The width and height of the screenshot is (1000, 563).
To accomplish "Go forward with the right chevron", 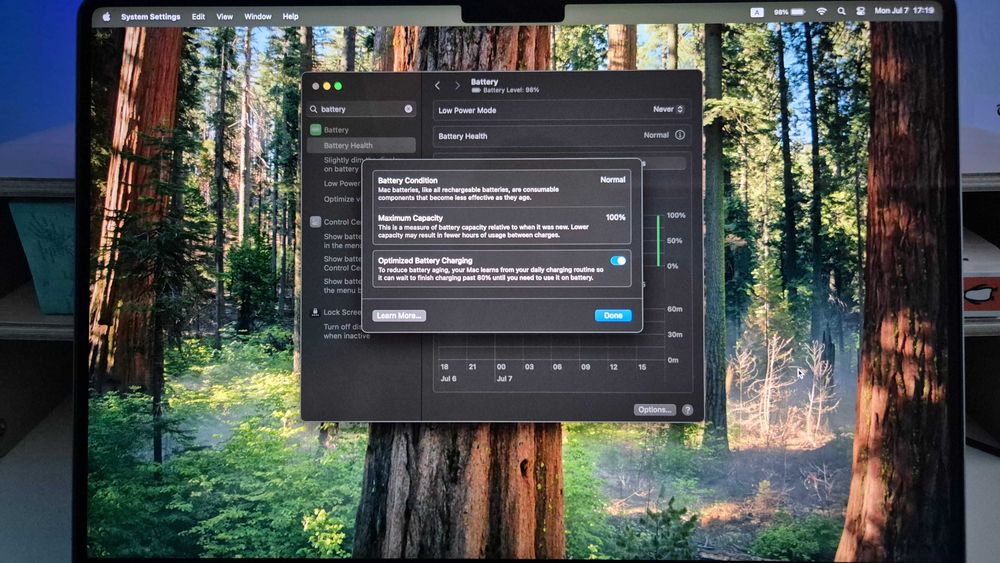I will (x=457, y=85).
